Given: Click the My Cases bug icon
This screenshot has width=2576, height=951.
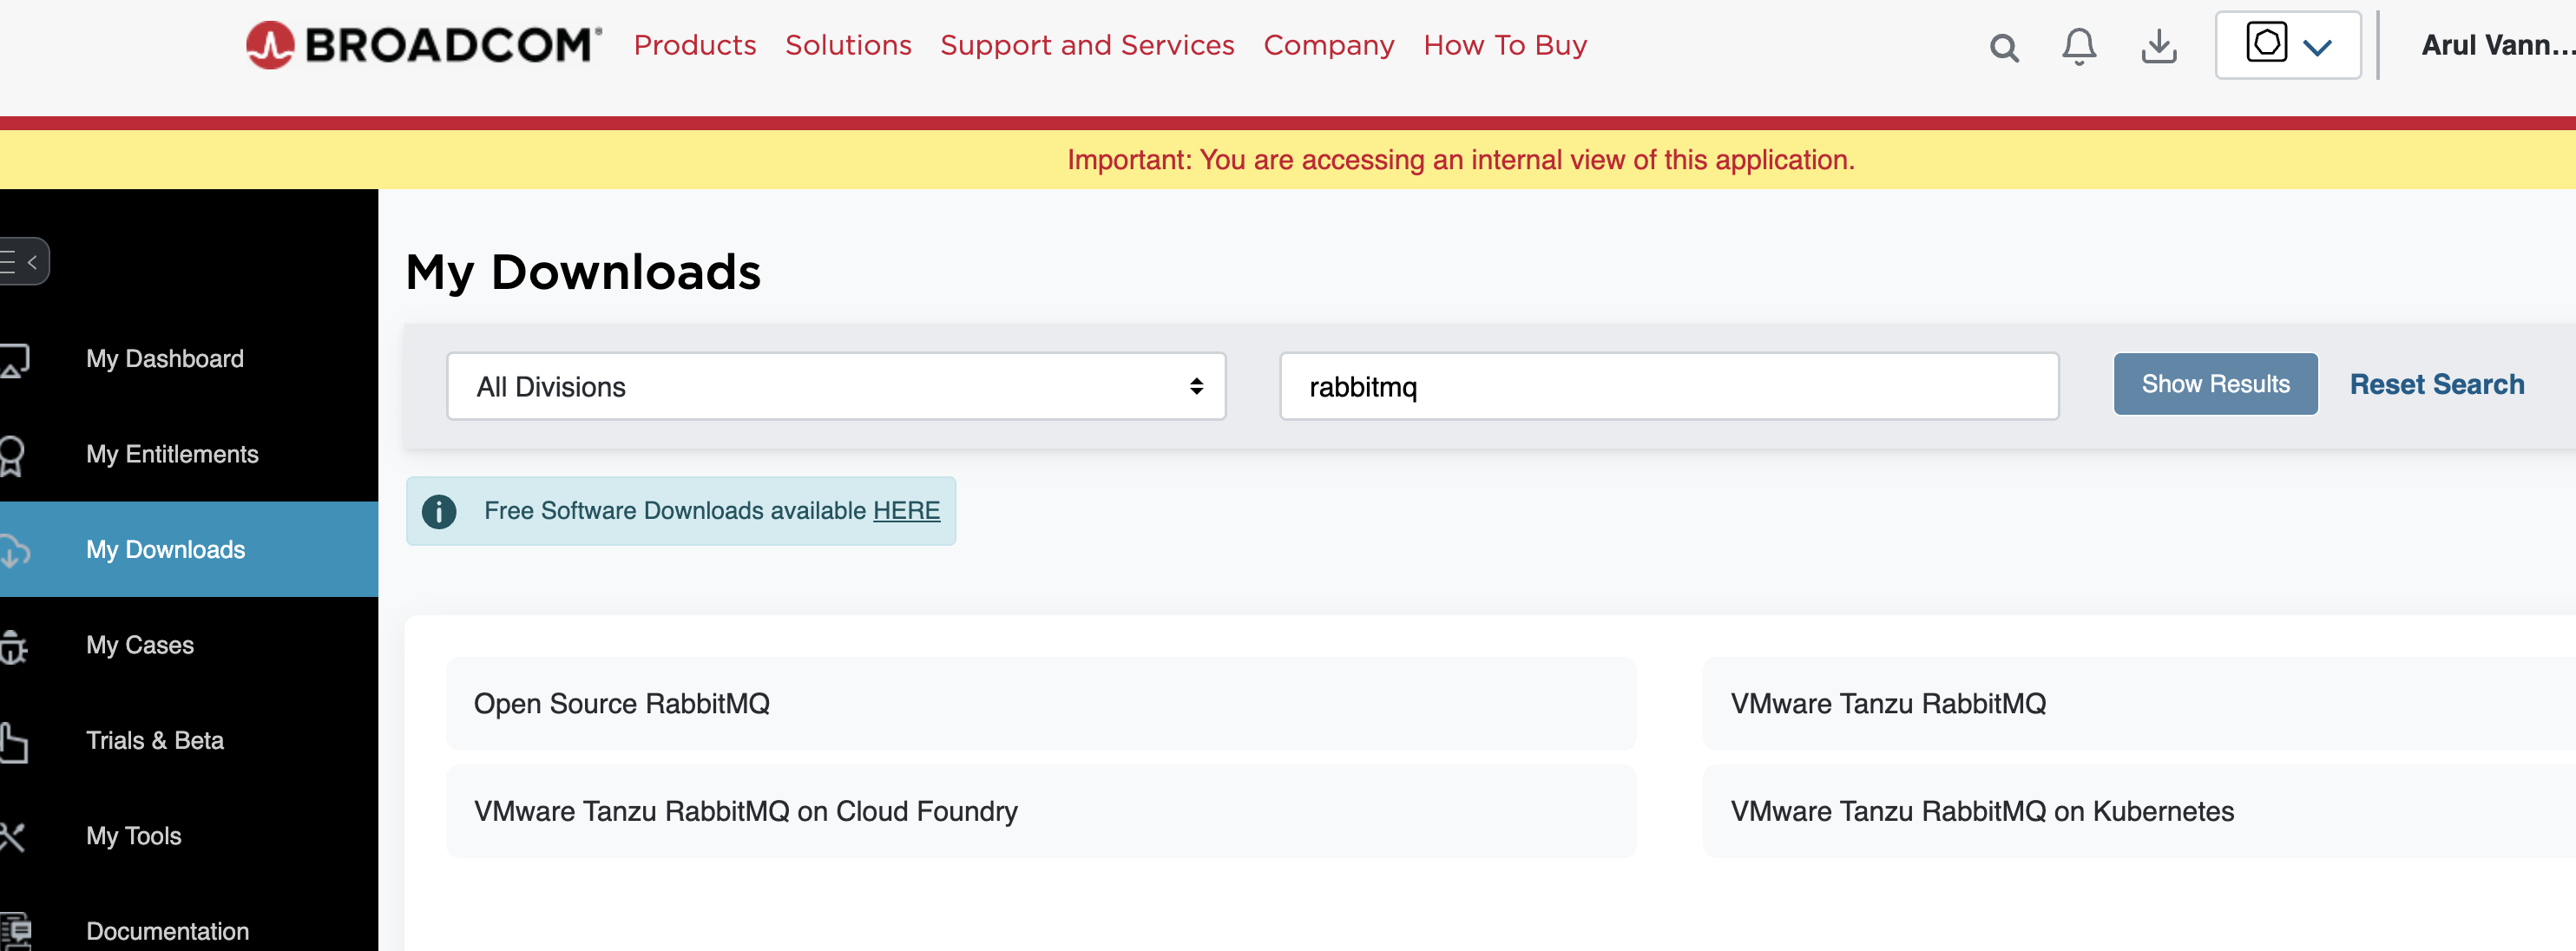Looking at the screenshot, I should pos(13,647).
